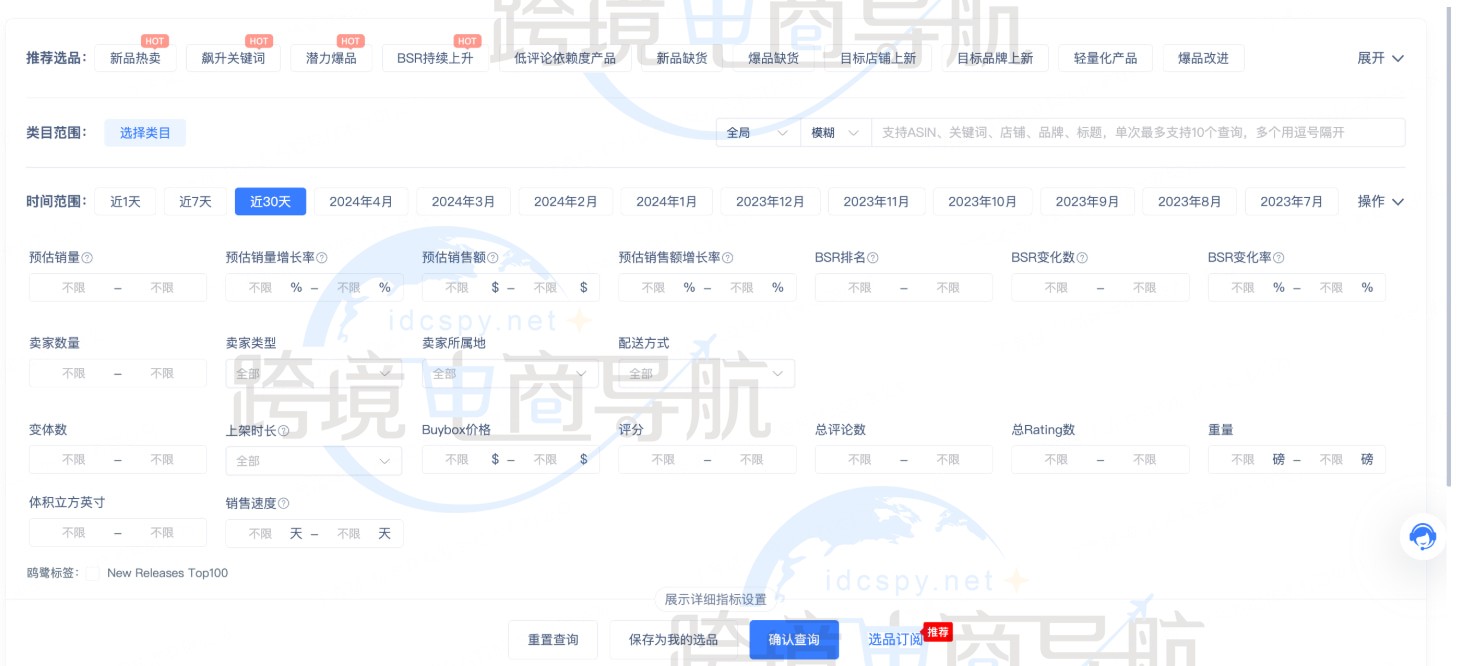Select the 近7天 time range tab
1460x666 pixels.
pos(196,200)
